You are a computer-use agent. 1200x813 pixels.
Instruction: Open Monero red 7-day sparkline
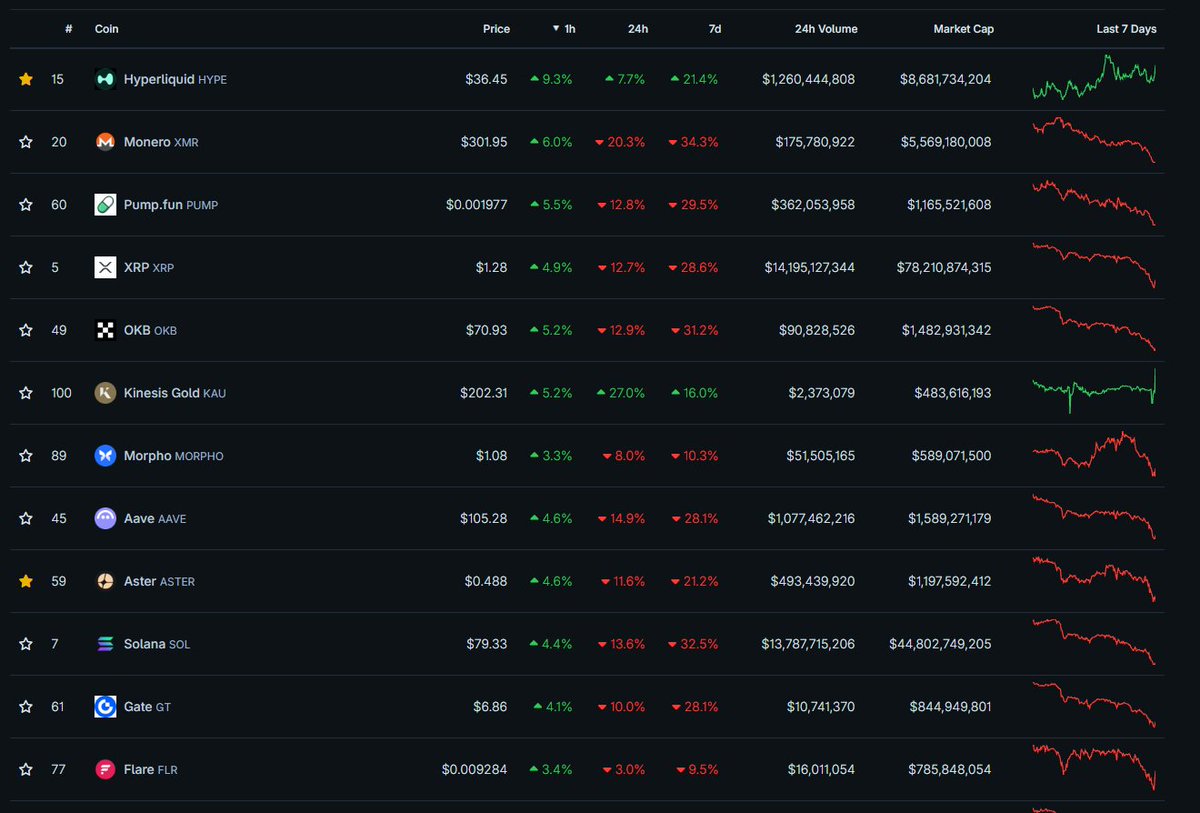click(1094, 141)
